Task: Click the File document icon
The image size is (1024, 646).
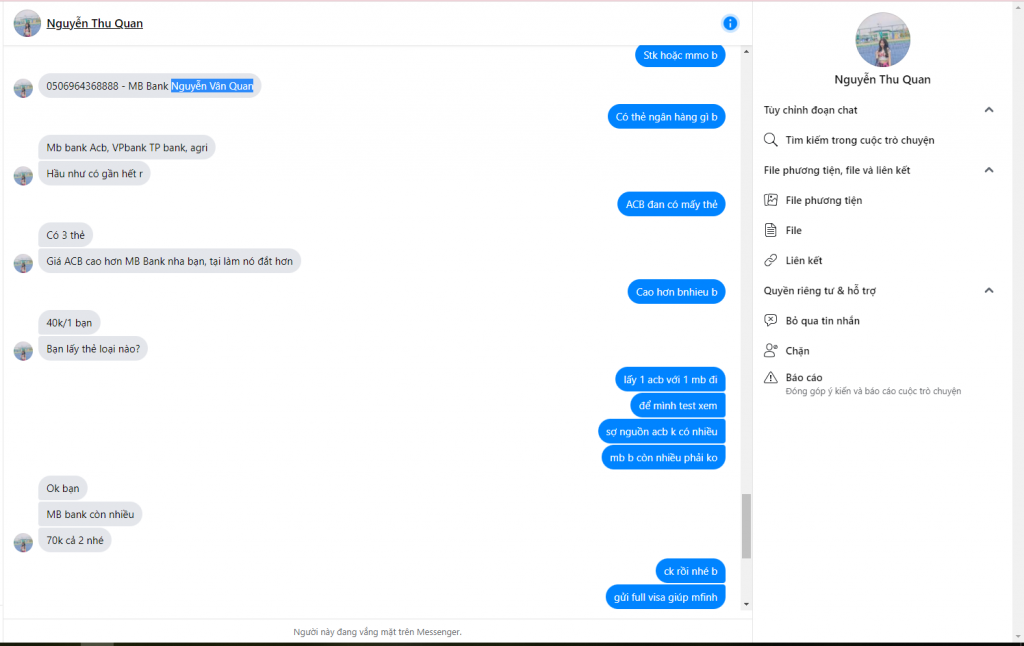Action: point(771,230)
